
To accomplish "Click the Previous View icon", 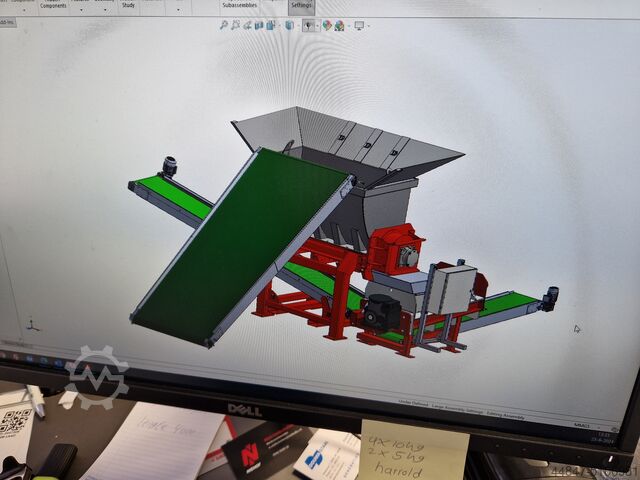I will (246, 24).
